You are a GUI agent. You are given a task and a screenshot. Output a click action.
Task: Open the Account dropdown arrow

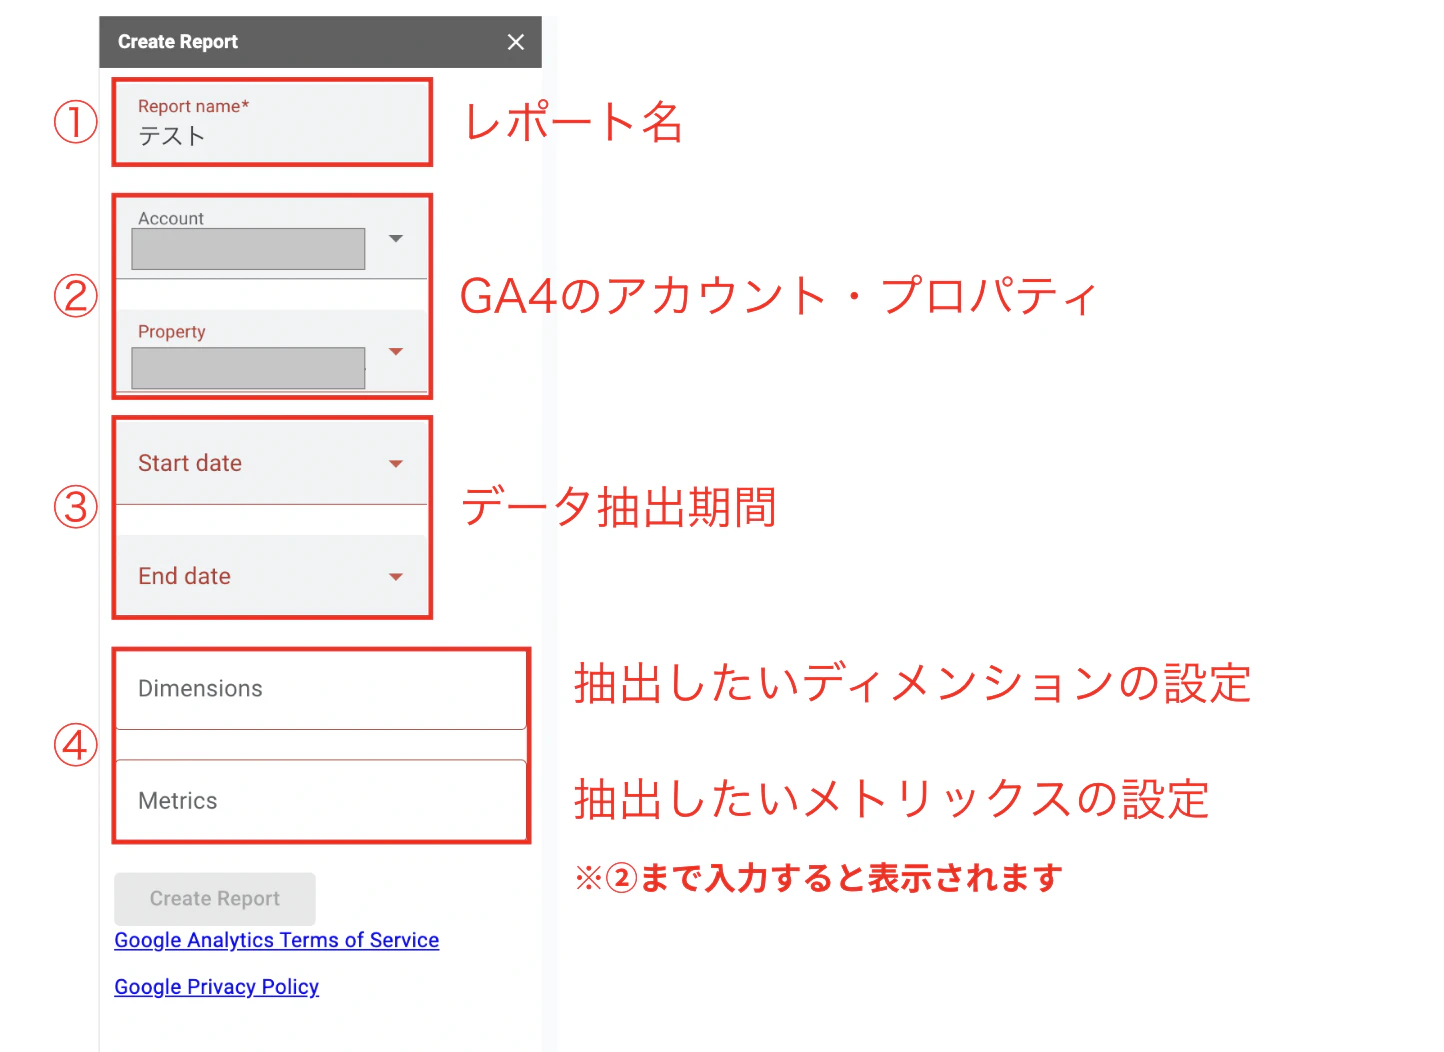[396, 238]
